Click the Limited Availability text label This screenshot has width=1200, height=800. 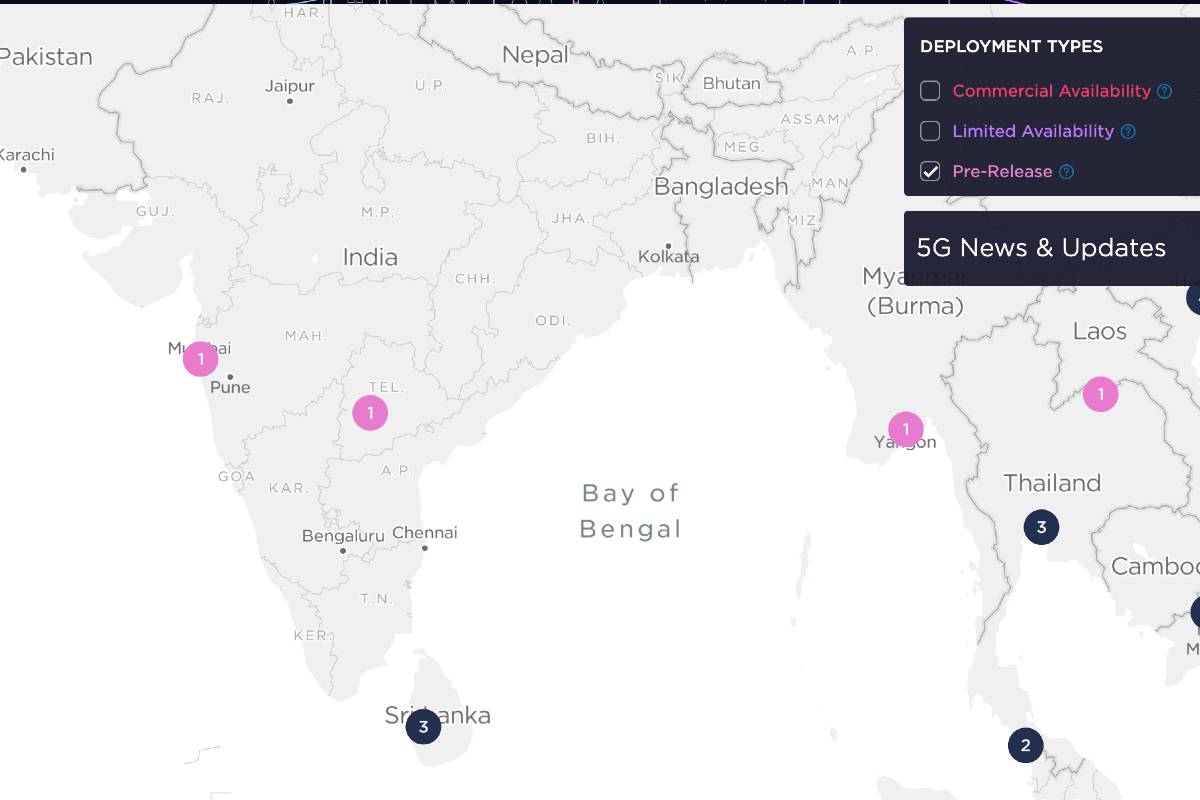pos(1033,131)
